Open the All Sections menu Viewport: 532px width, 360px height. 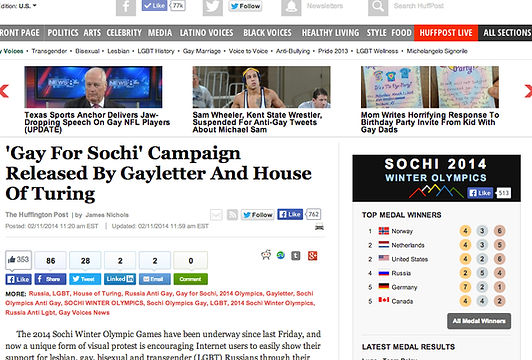click(507, 33)
